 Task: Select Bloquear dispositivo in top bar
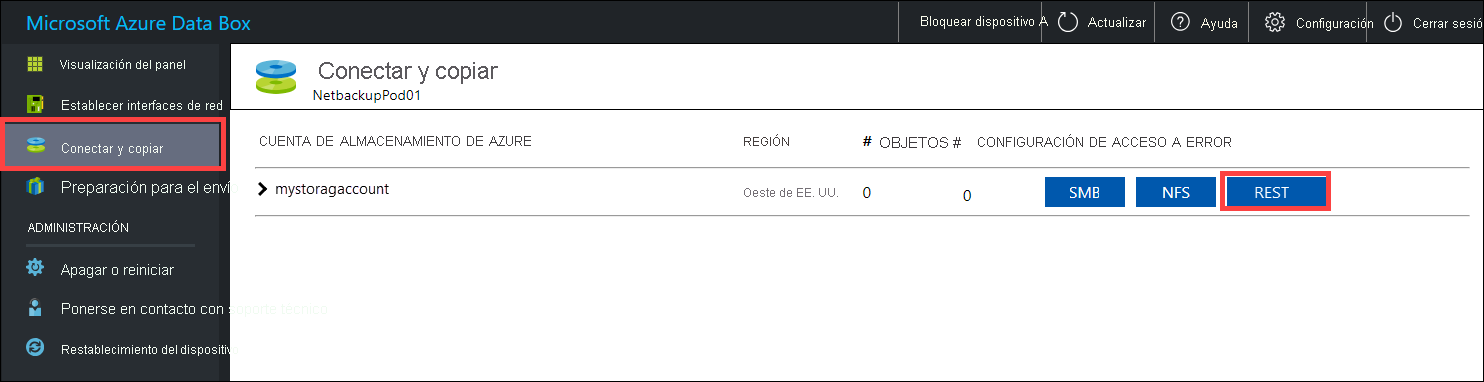click(x=983, y=21)
